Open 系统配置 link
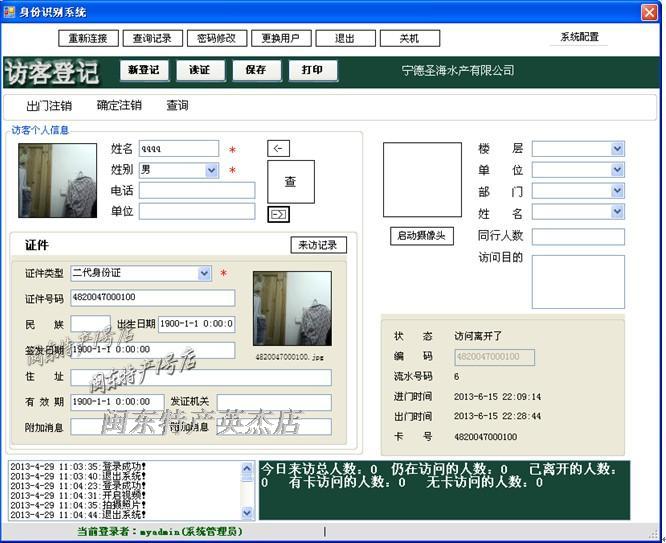Viewport: 666px width, 543px height. (x=579, y=37)
